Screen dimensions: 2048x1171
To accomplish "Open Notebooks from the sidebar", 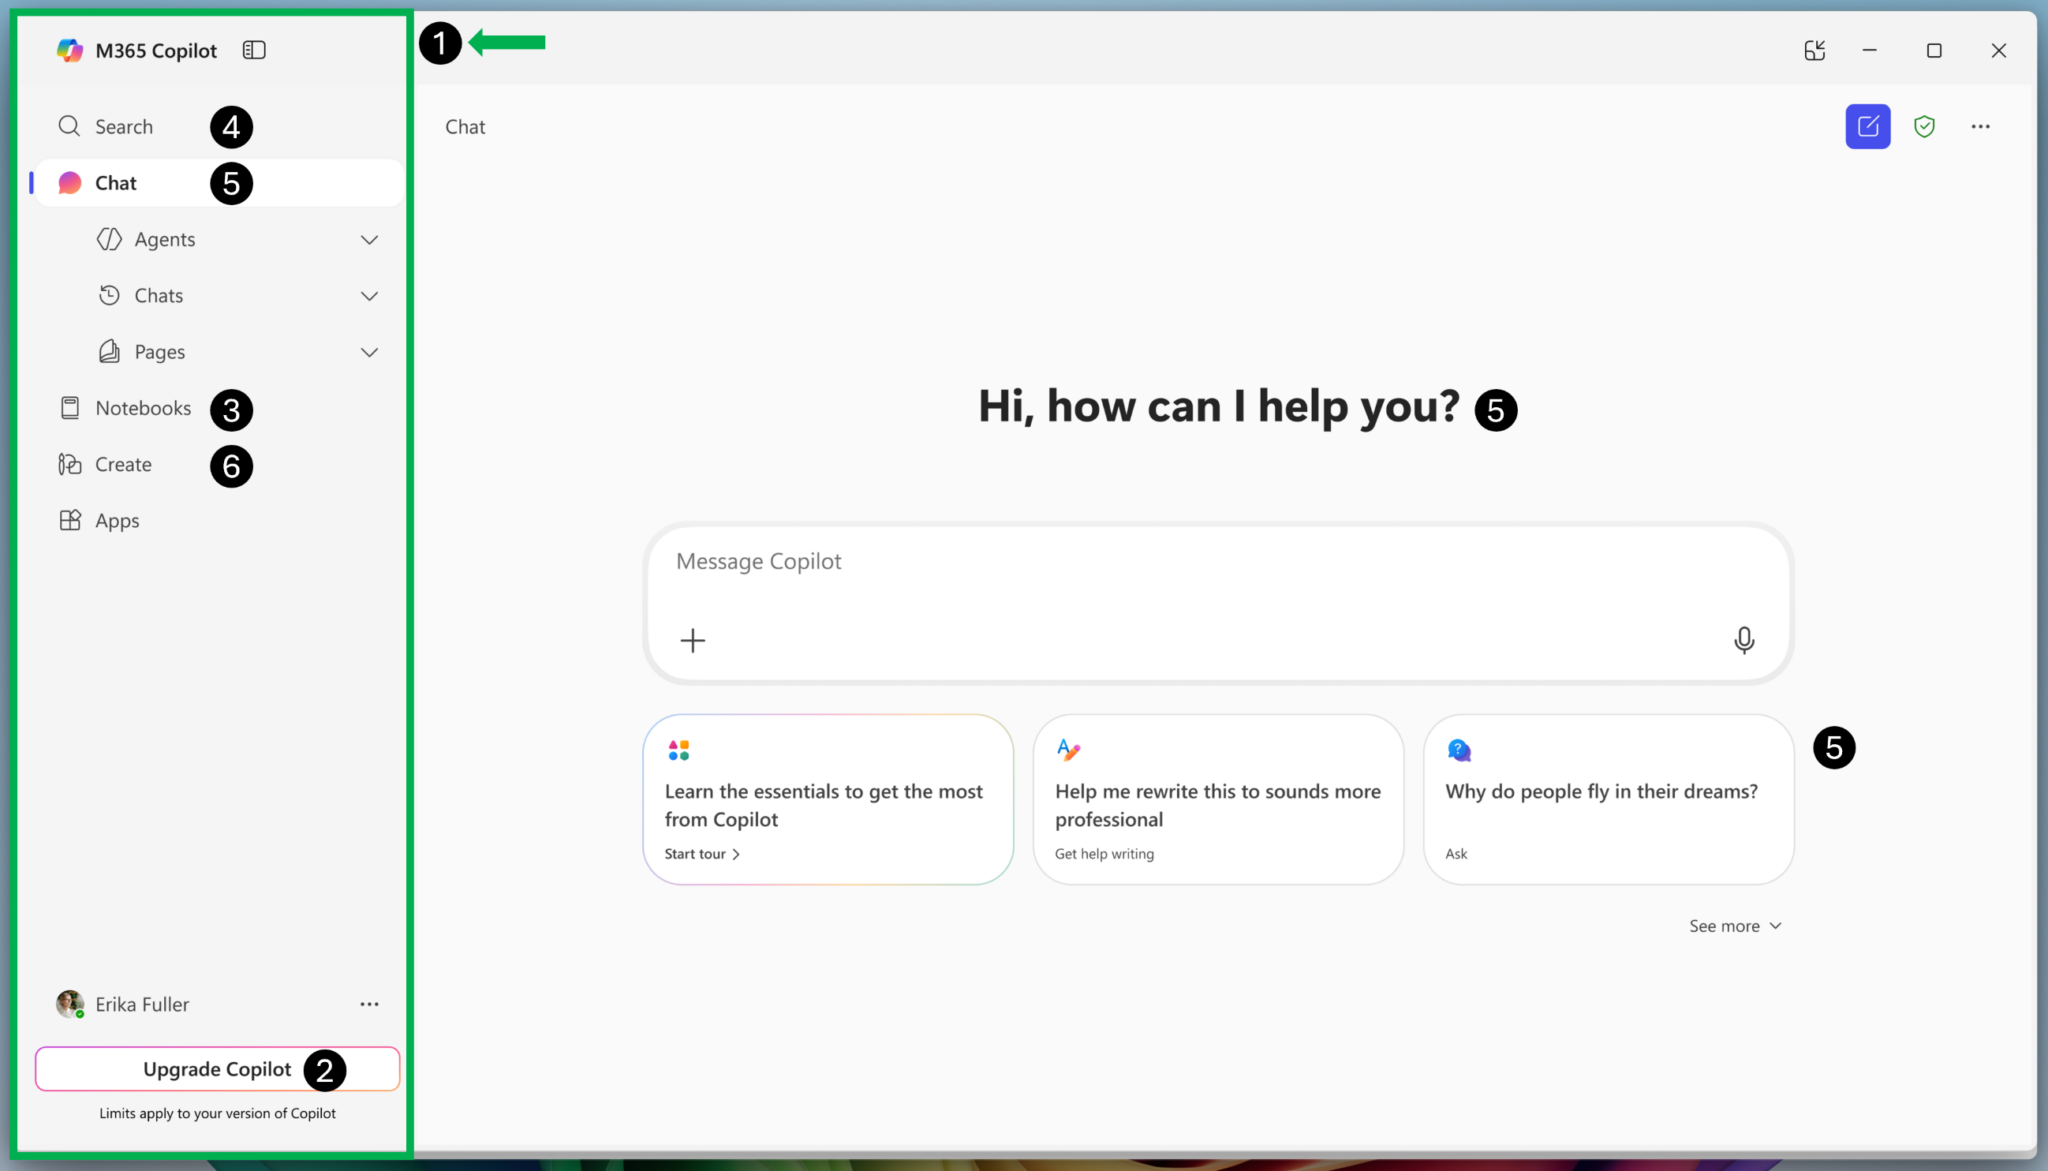I will 142,408.
